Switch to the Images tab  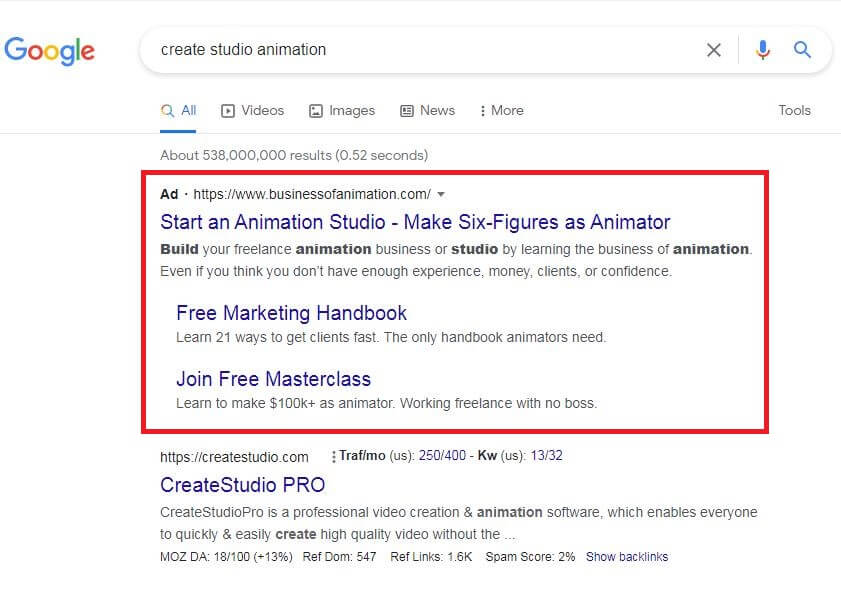pyautogui.click(x=342, y=110)
